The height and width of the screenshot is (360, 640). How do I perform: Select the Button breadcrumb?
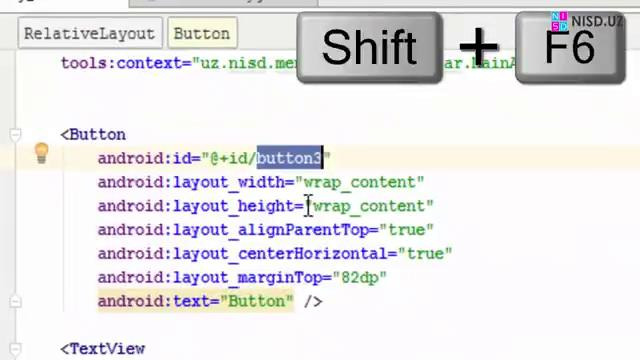pos(202,33)
